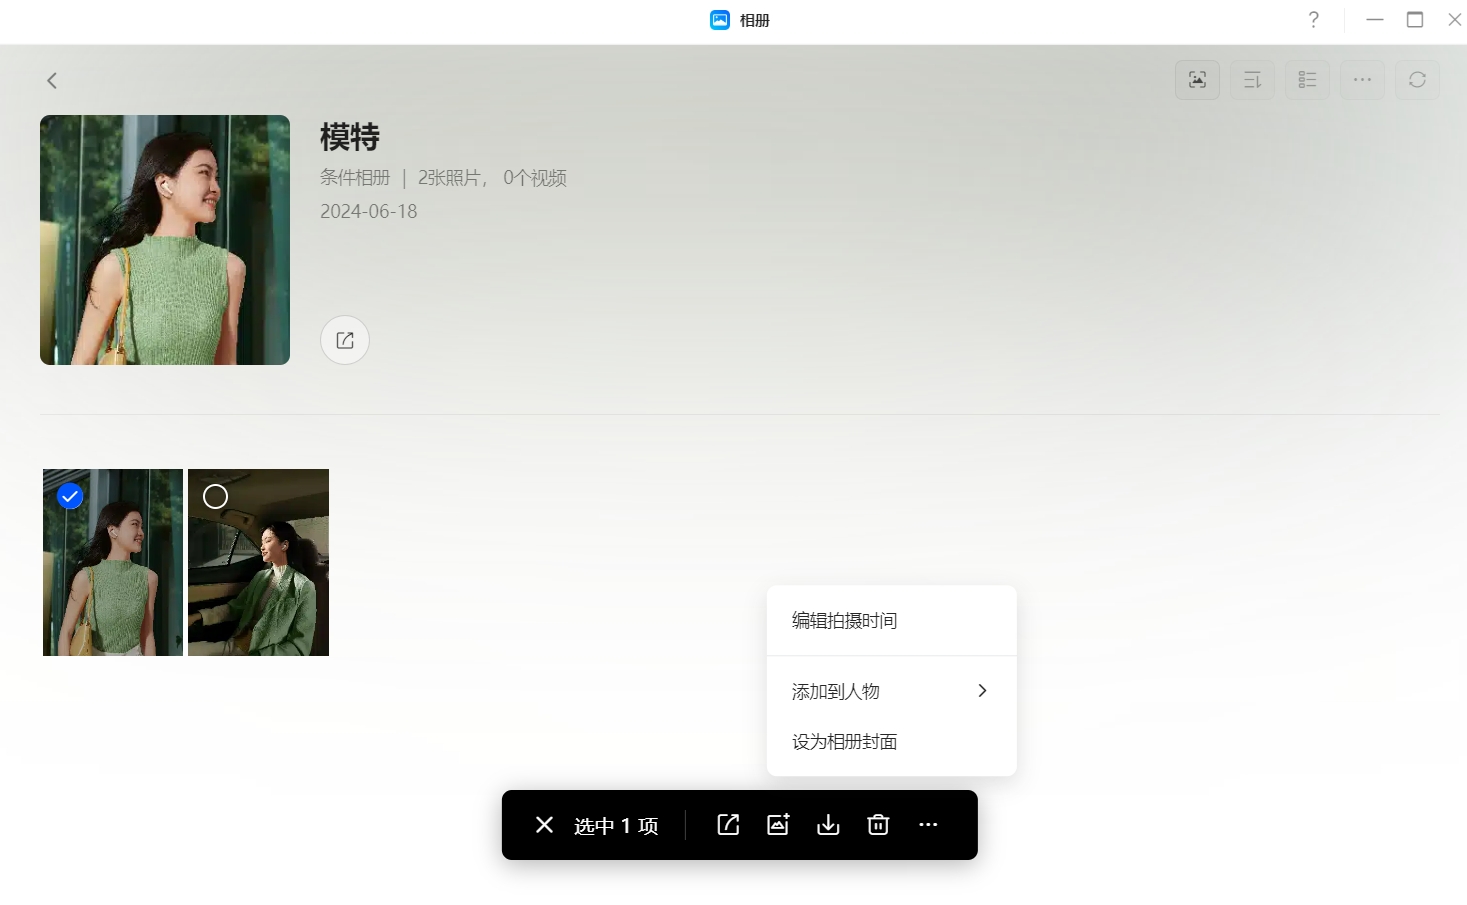The height and width of the screenshot is (905, 1467).
Task: Click the large album cover image
Action: [x=165, y=240]
